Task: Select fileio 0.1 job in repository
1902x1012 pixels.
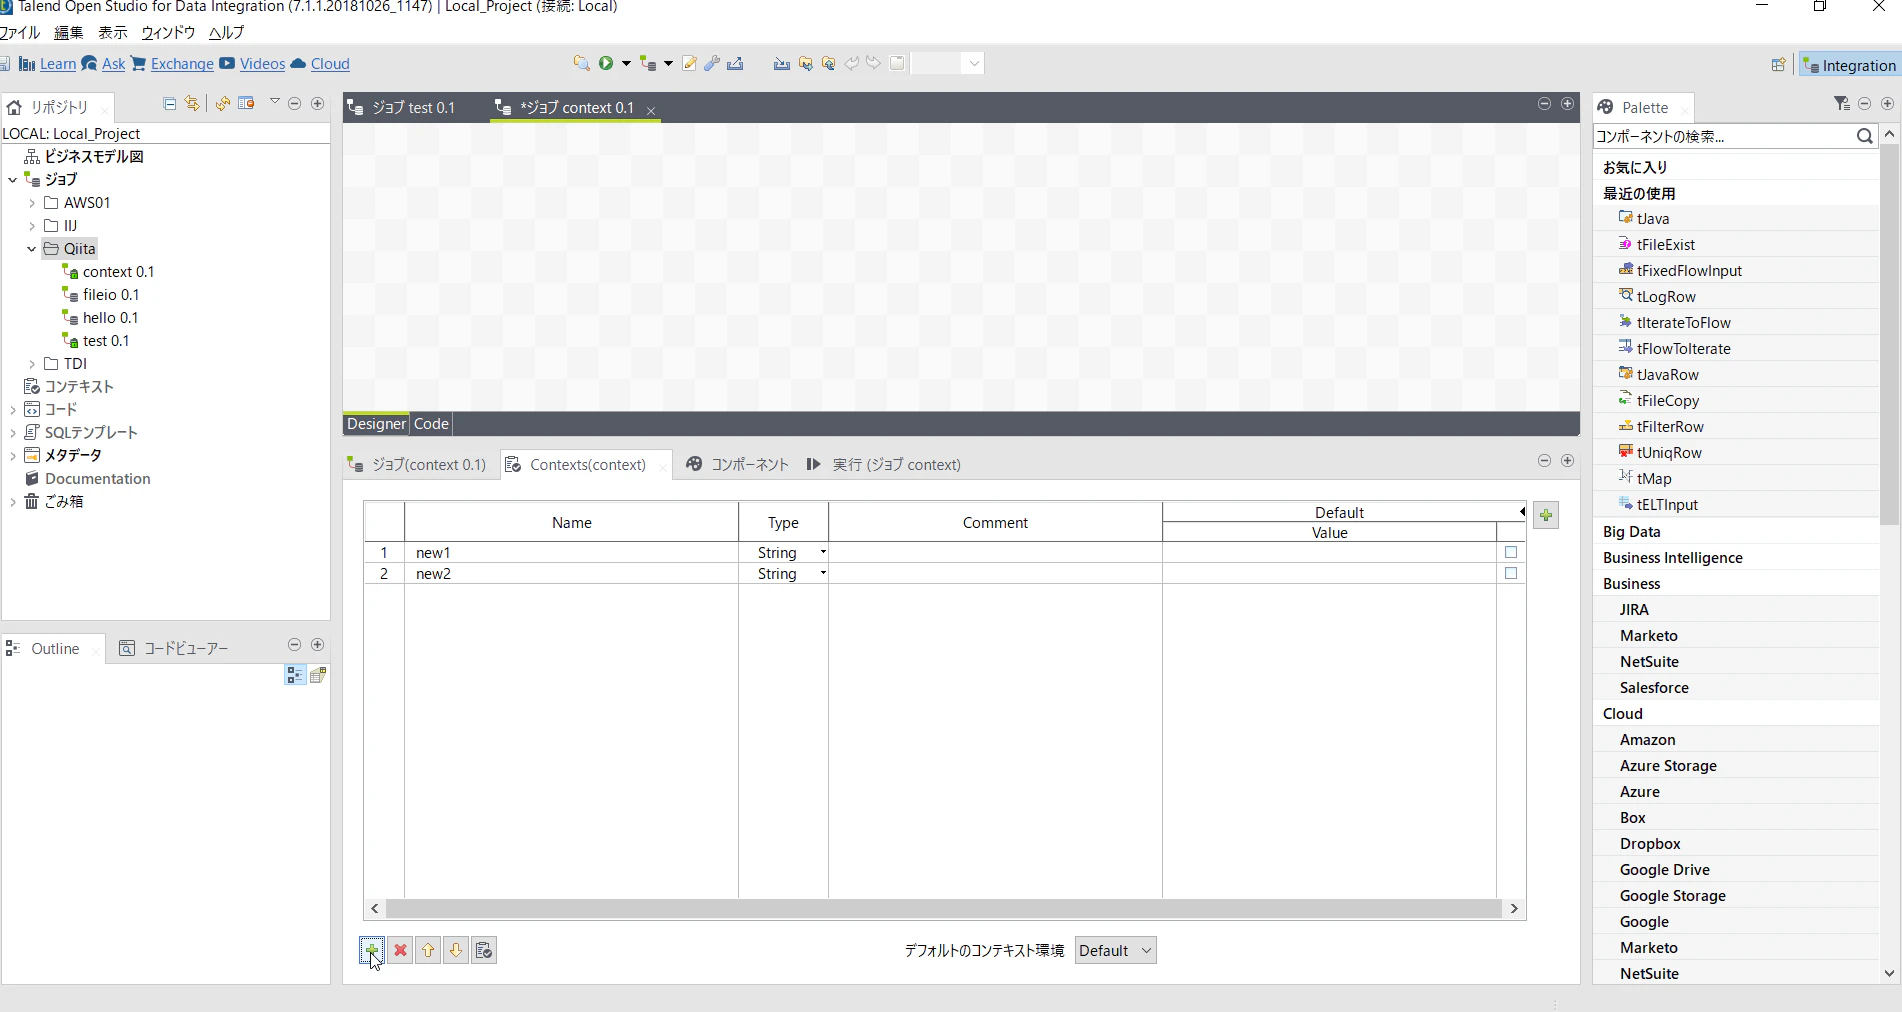Action: click(x=111, y=295)
